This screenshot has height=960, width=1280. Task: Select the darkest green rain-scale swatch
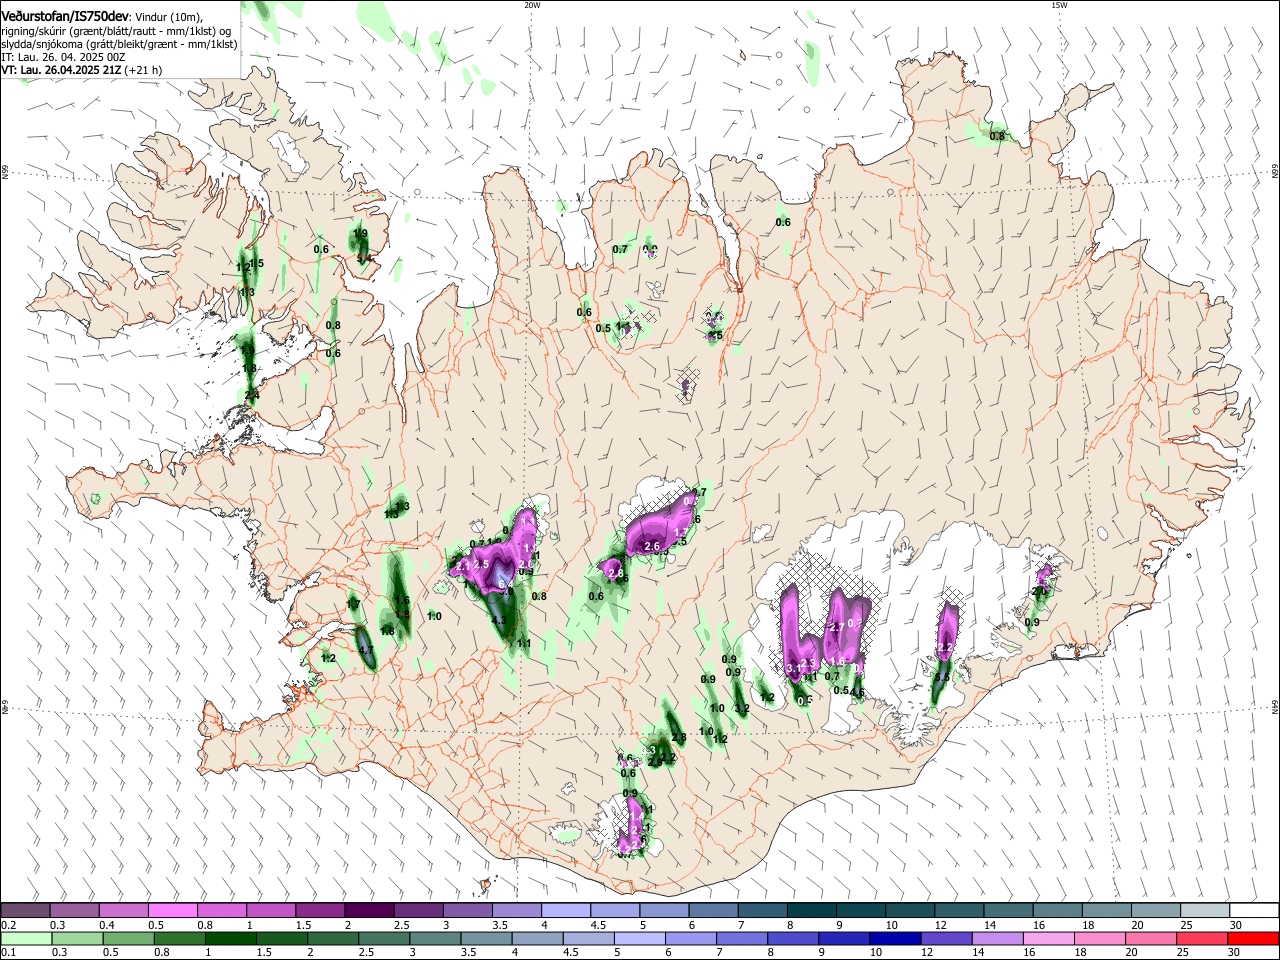click(x=231, y=939)
